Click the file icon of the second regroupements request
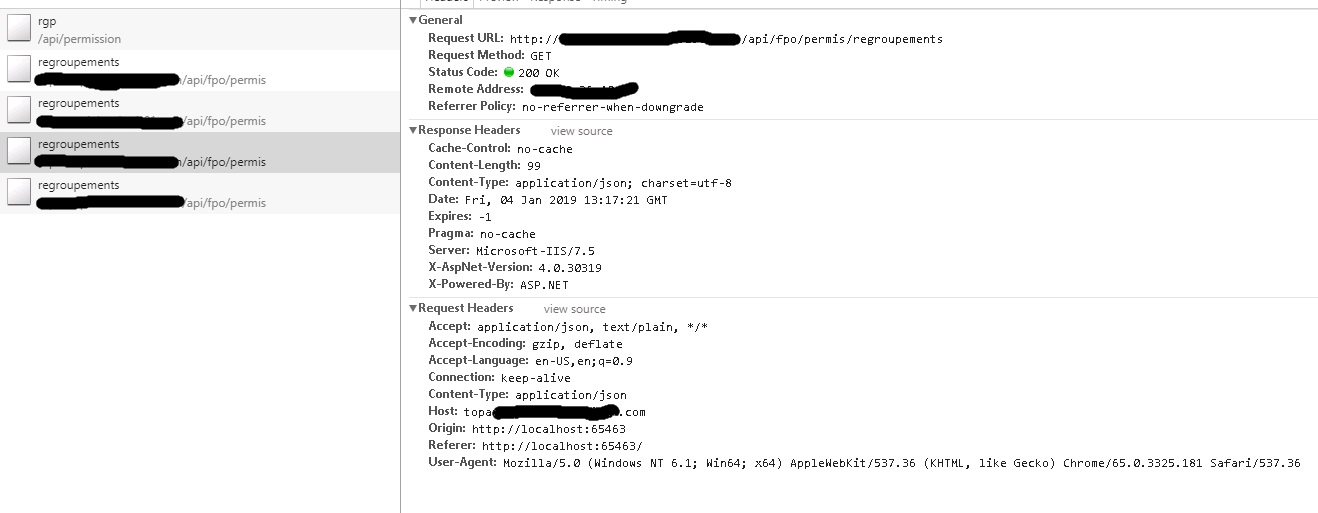The height and width of the screenshot is (513, 1318). coord(18,111)
